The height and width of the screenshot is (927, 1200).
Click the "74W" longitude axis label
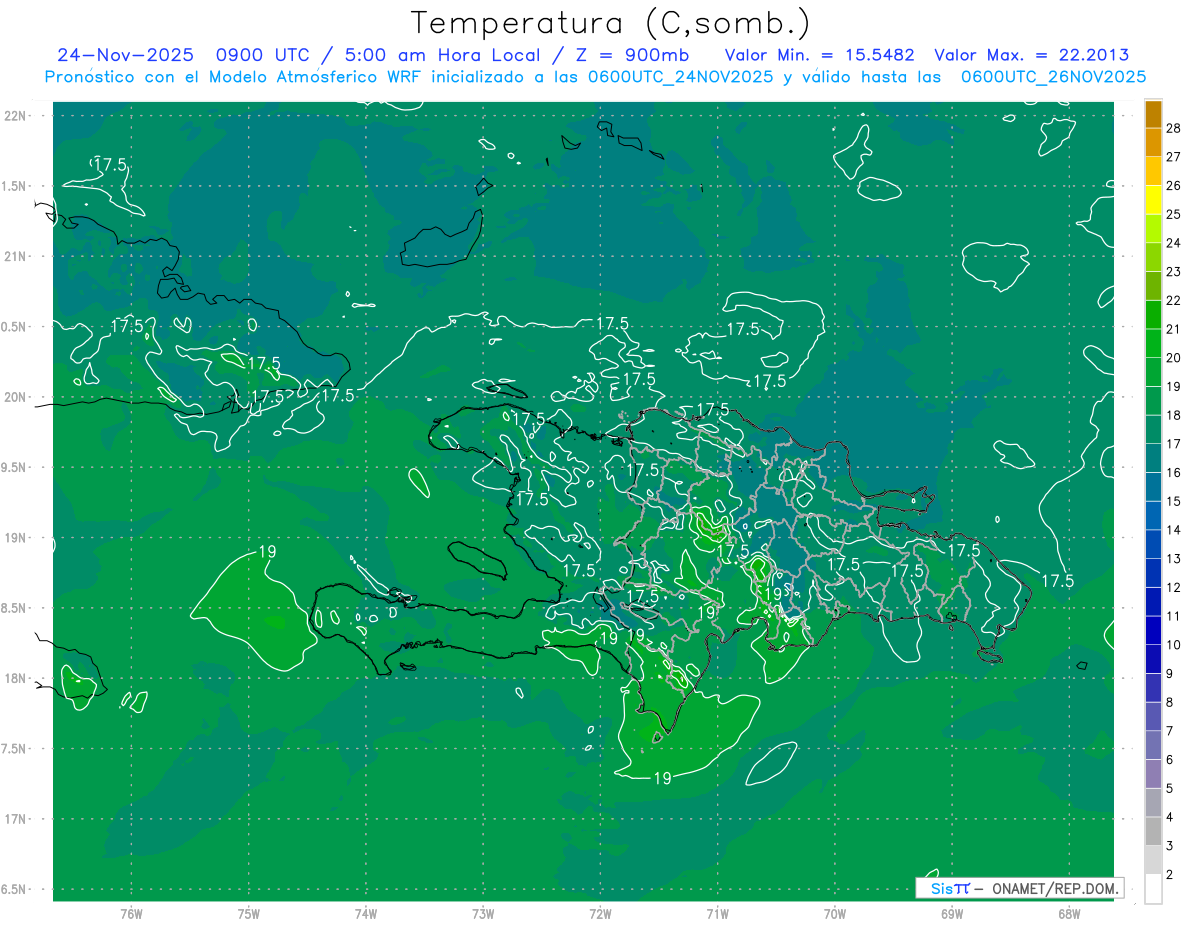(x=365, y=915)
